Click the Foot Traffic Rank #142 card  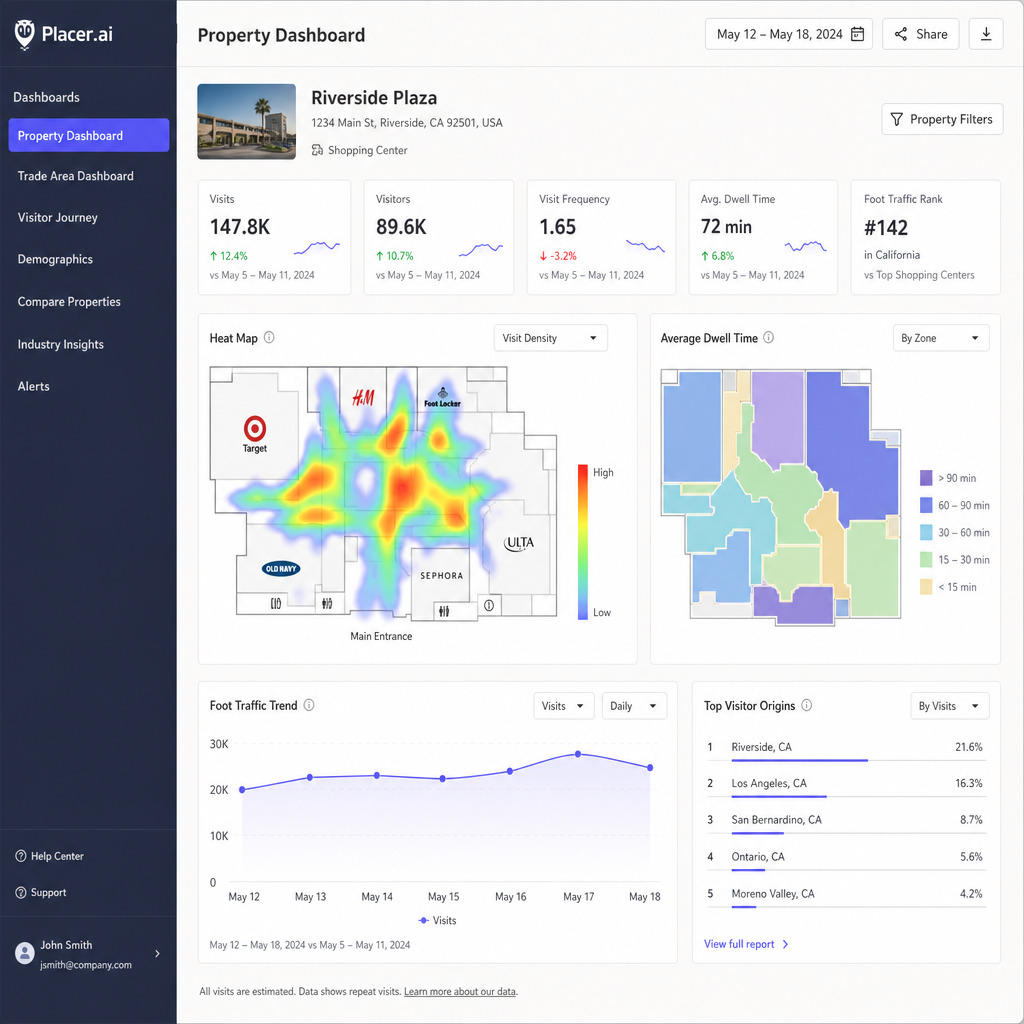[x=925, y=238]
